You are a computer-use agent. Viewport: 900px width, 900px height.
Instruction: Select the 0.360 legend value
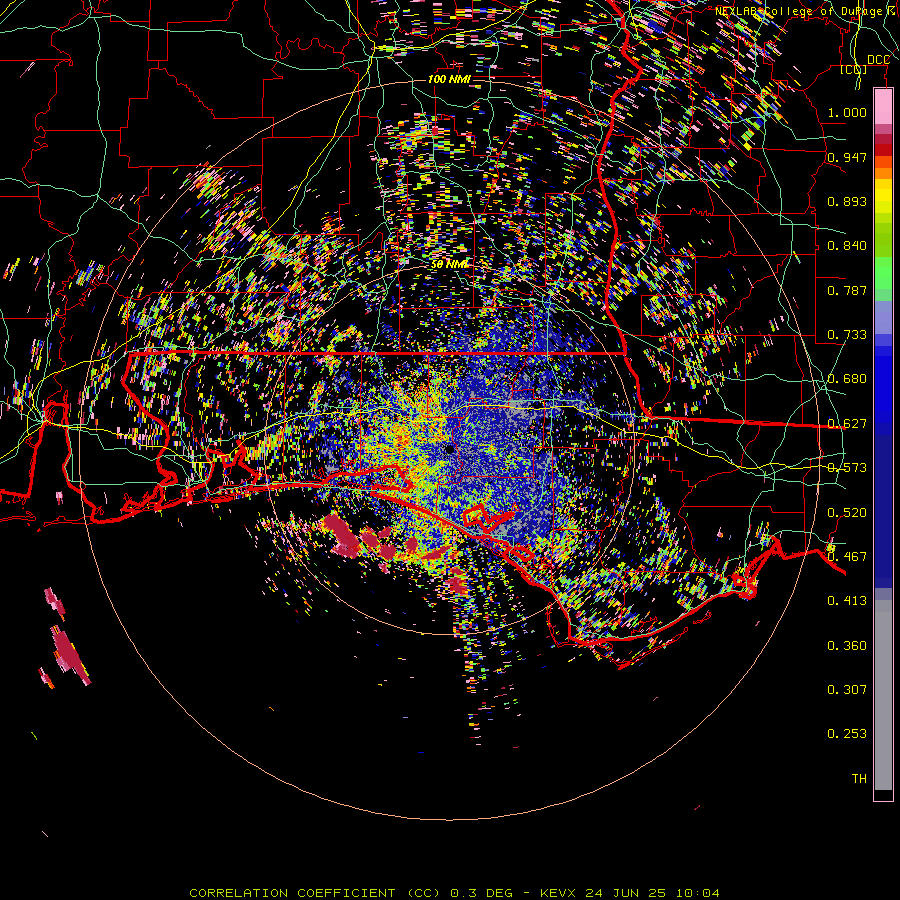point(847,646)
